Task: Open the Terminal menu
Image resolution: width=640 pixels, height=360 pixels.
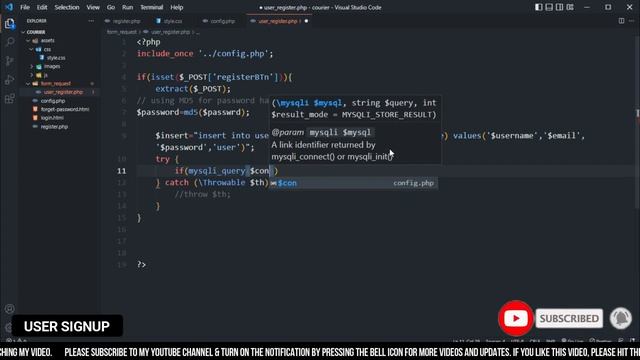Action: 151,7
